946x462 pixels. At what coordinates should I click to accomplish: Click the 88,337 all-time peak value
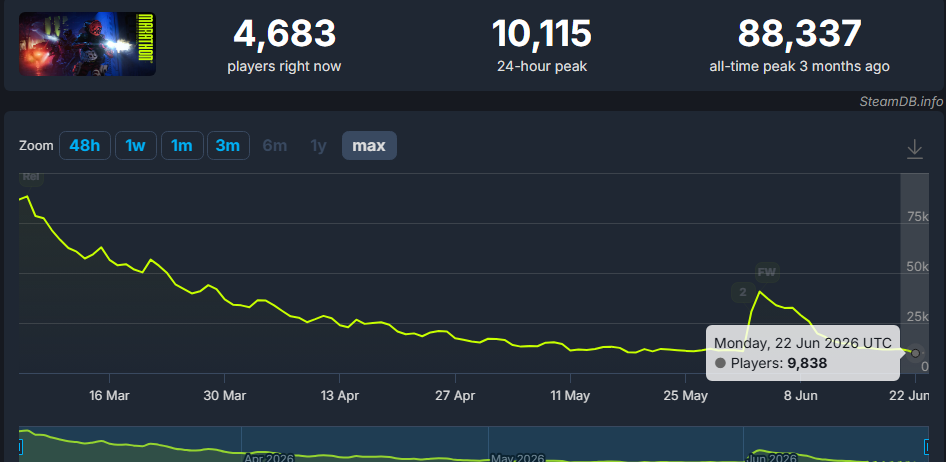799,34
